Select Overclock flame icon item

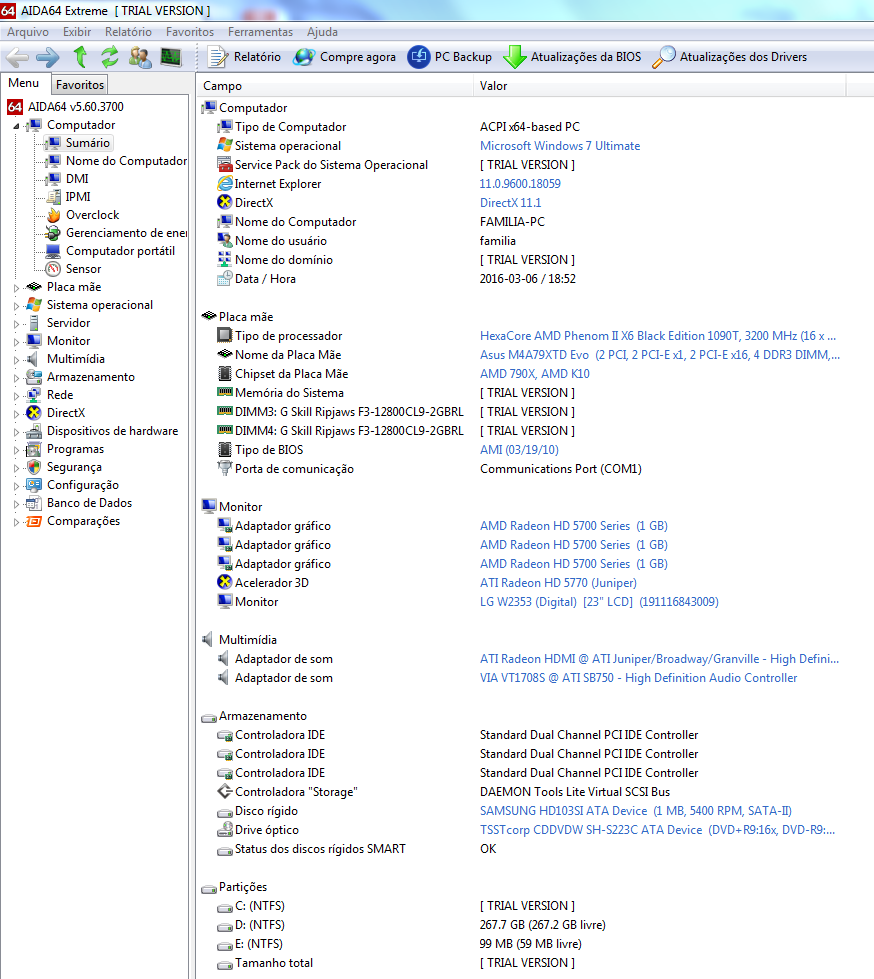coord(54,215)
